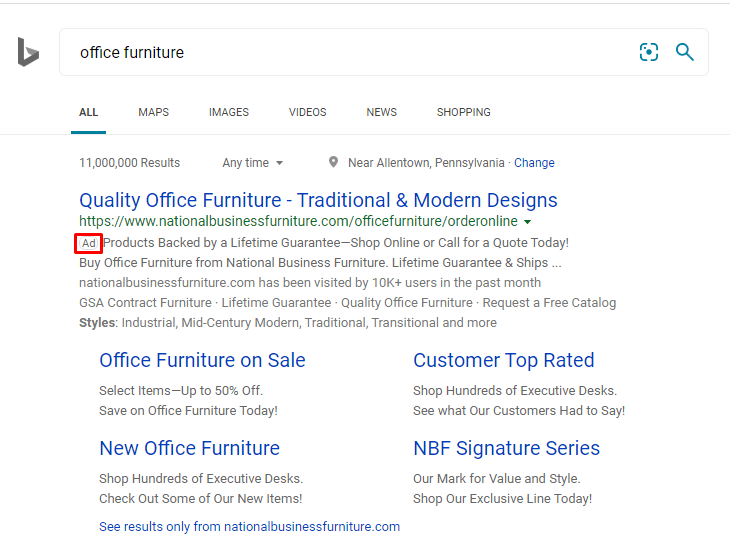The width and height of the screenshot is (730, 546).
Task: Switch to the IMAGES tab
Action: click(x=229, y=112)
